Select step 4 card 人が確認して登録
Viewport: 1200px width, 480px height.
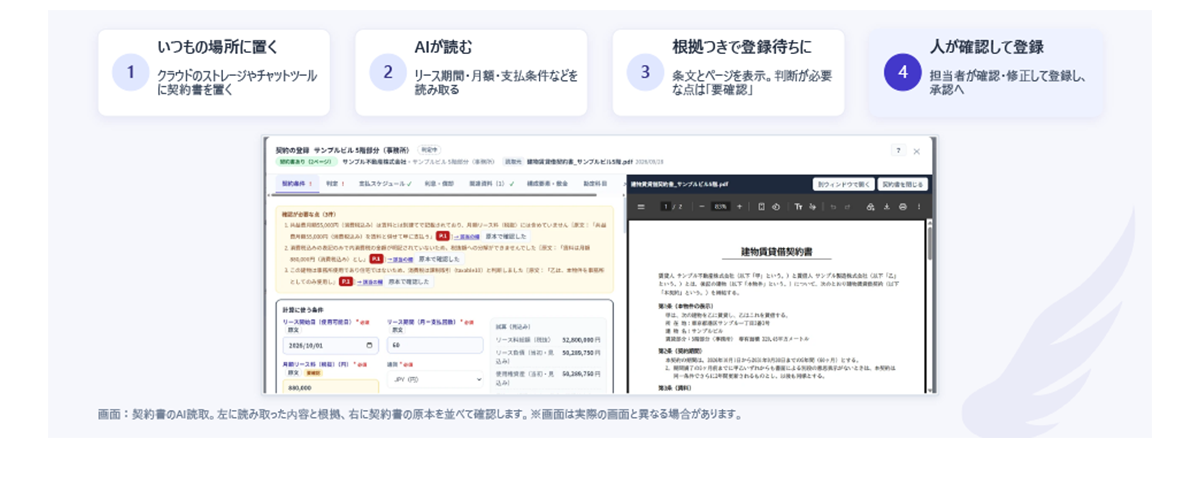(x=986, y=72)
